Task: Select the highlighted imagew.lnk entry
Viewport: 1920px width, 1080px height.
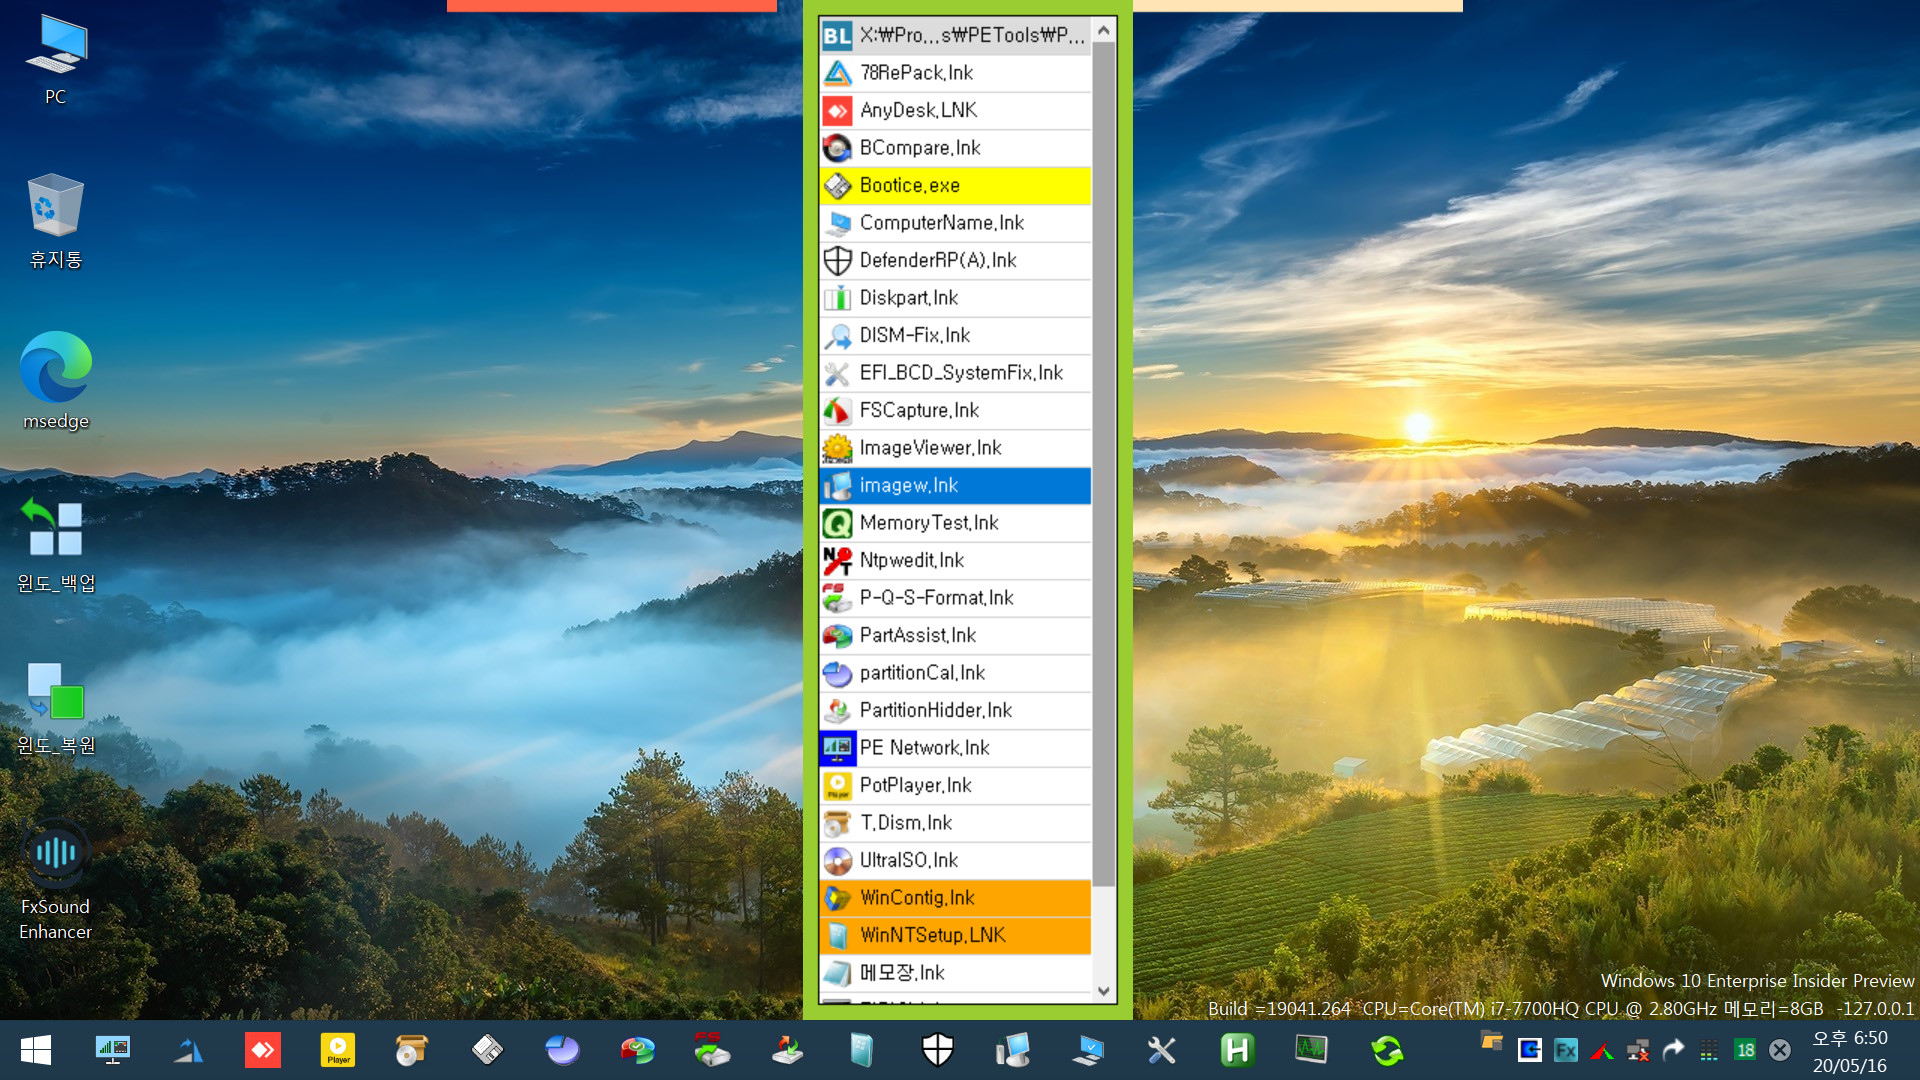Action: tap(955, 485)
